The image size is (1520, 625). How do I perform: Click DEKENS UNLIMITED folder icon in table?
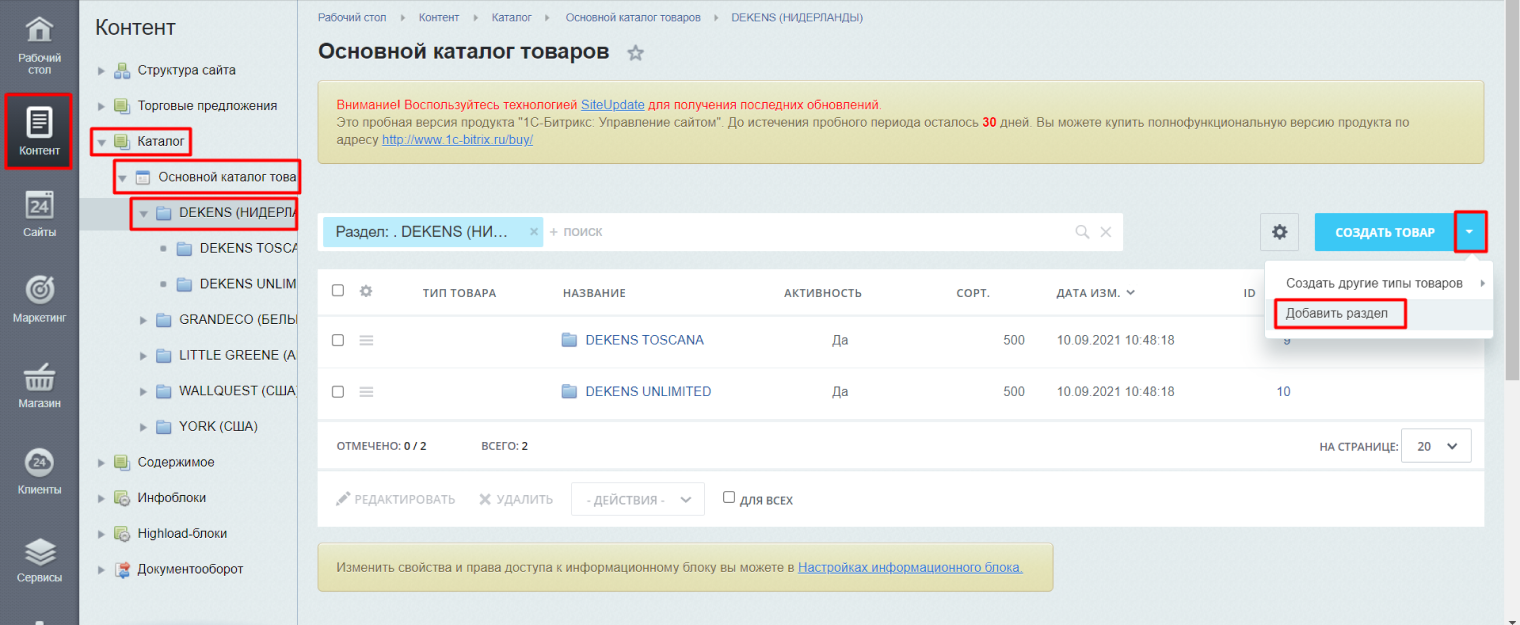[570, 392]
